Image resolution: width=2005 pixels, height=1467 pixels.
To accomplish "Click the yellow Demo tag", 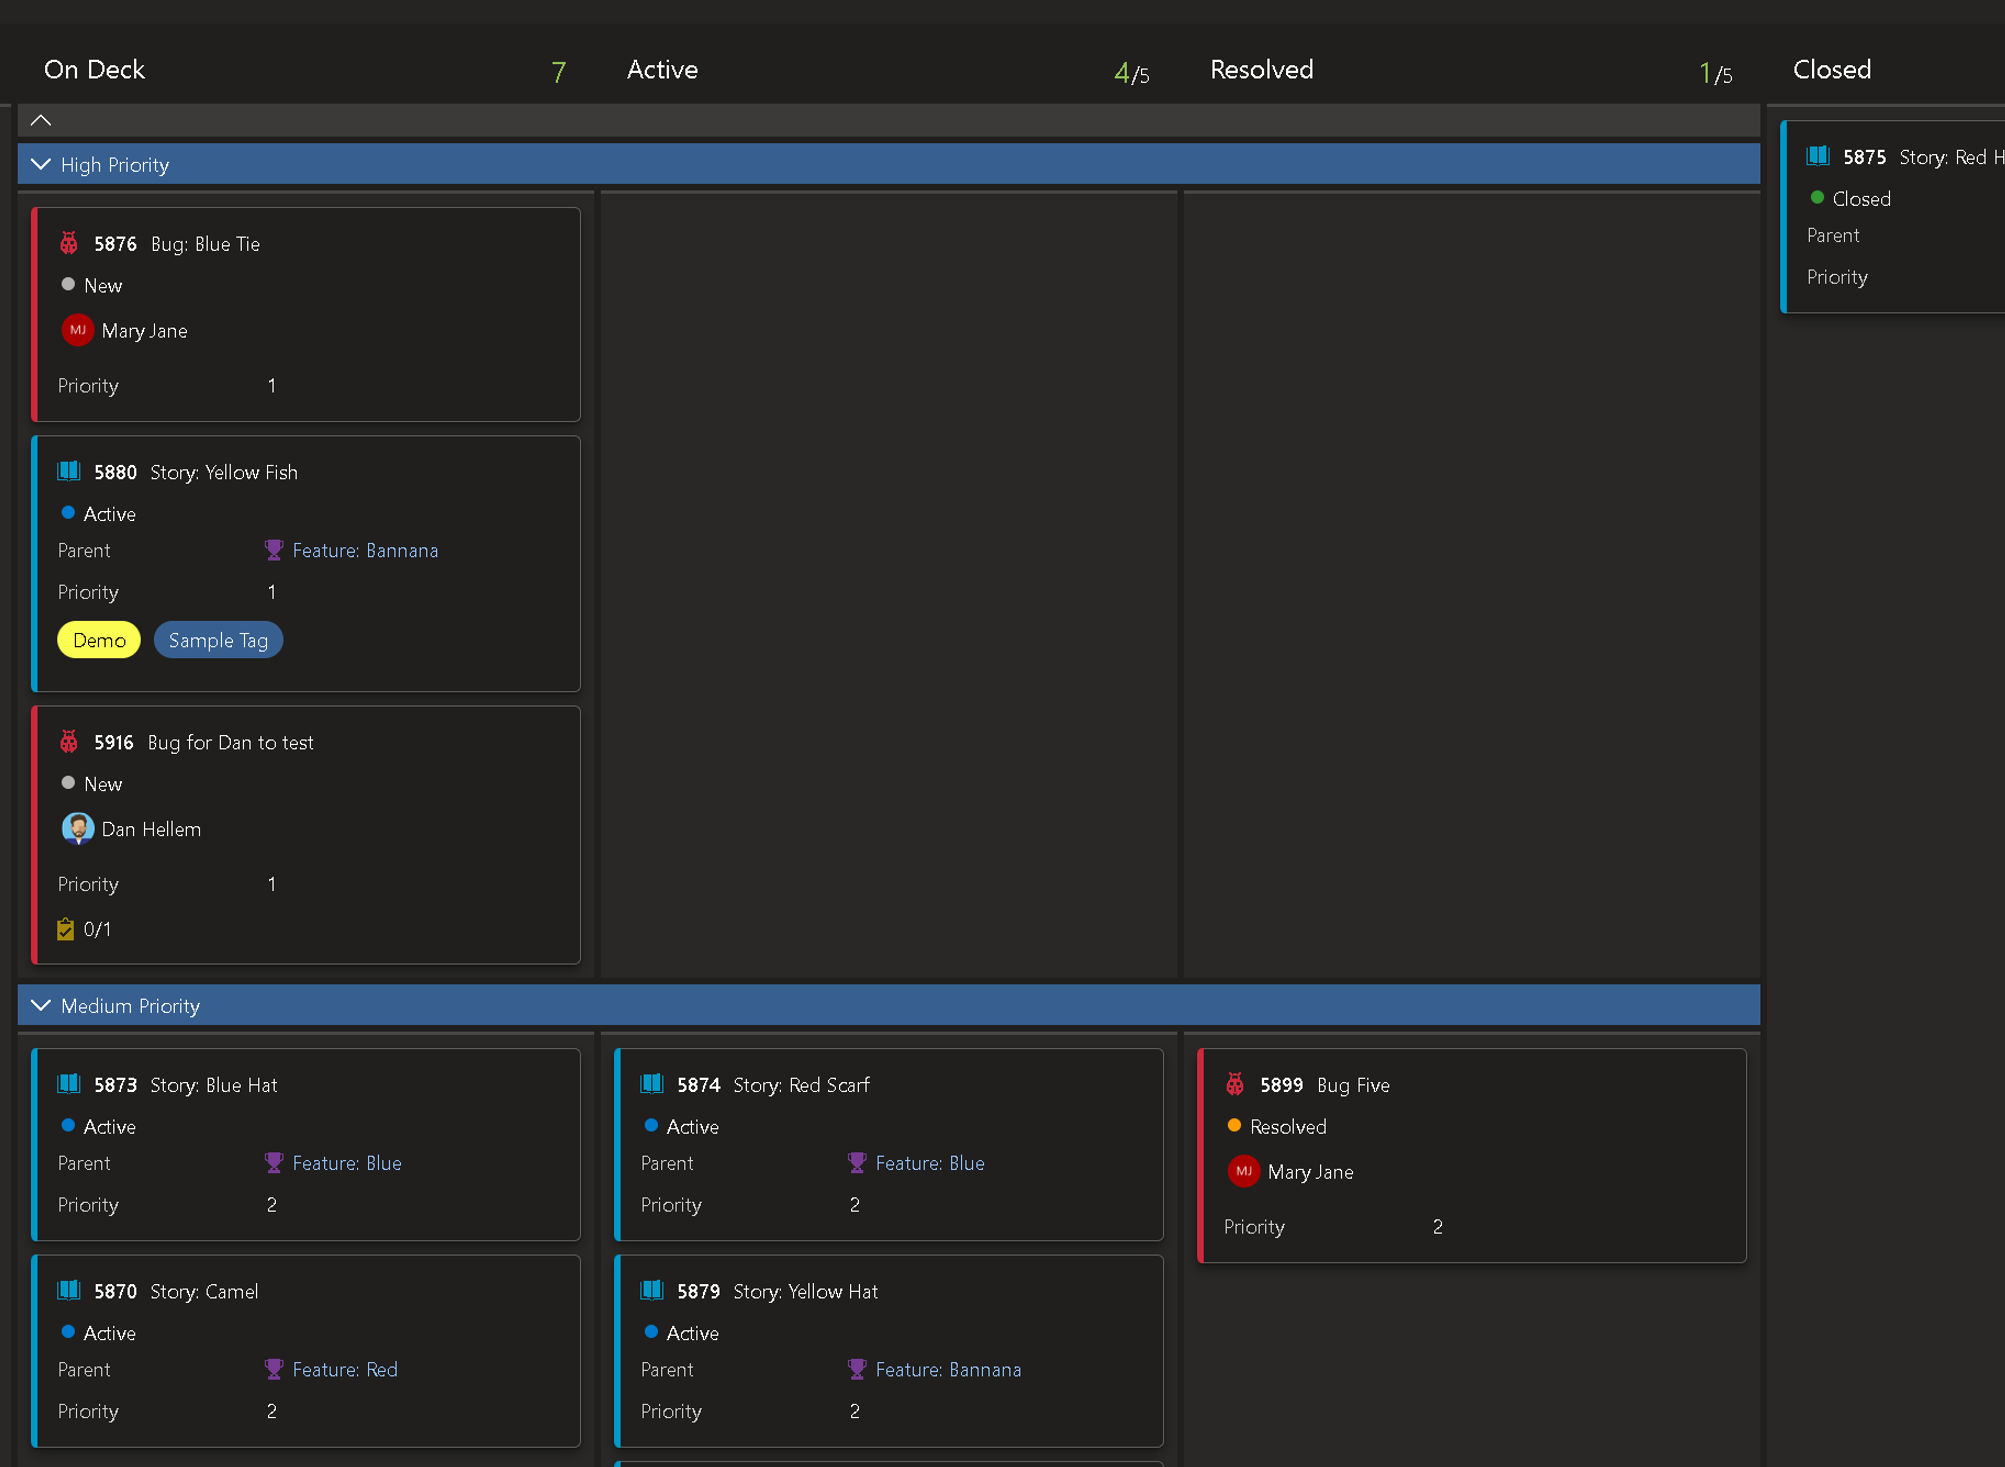I will (x=99, y=640).
